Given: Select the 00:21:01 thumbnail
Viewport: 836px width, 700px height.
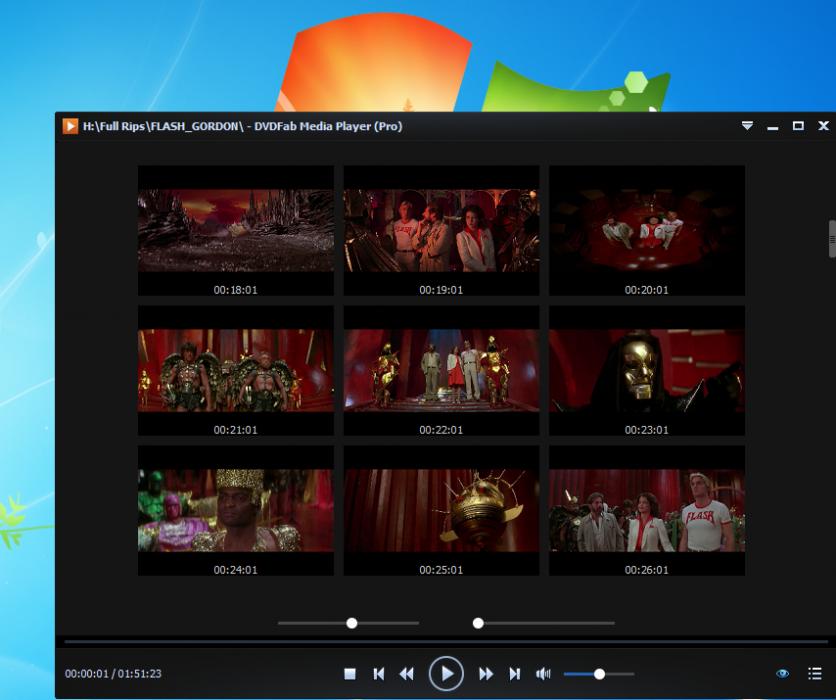Looking at the screenshot, I should (x=236, y=371).
